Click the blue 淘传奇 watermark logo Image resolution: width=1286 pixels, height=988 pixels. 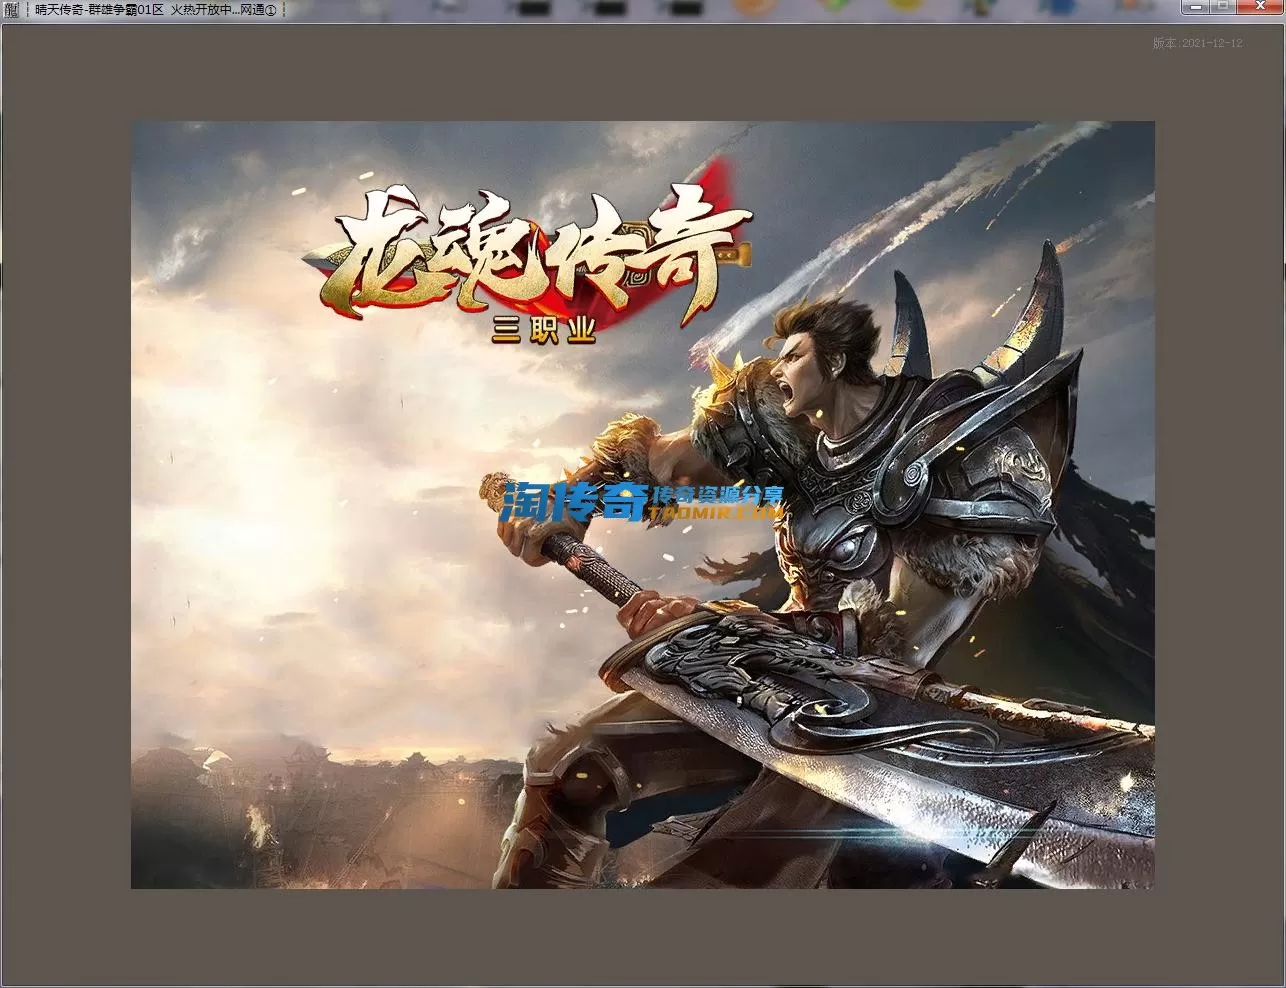coord(575,502)
